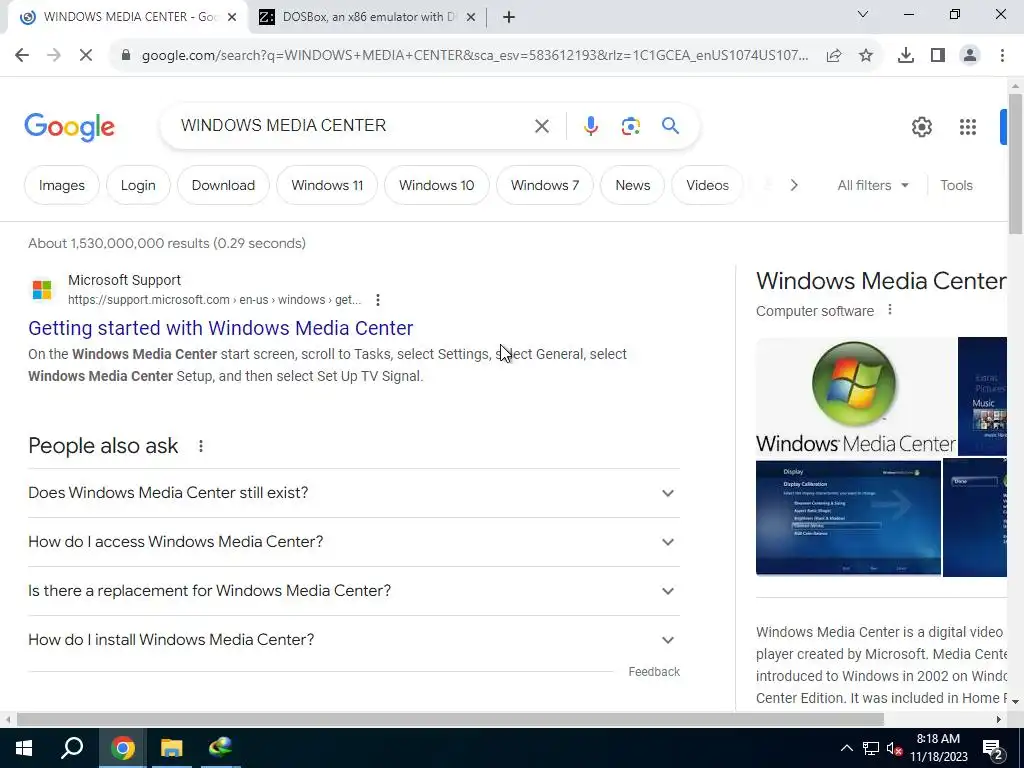1024x768 pixels.
Task: Expand 'How do I access Windows Media Center?'
Action: tap(353, 542)
